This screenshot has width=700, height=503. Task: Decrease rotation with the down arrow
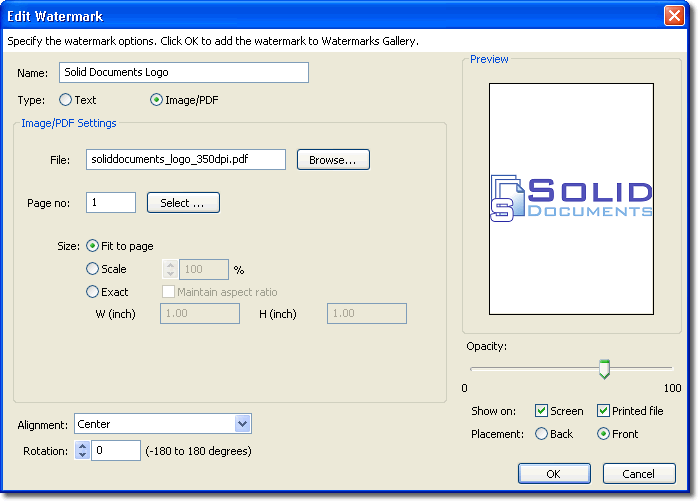pos(82,456)
